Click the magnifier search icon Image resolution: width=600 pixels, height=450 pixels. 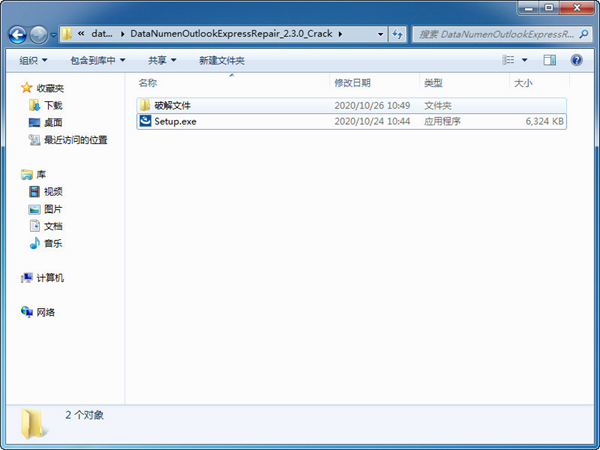click(x=584, y=34)
